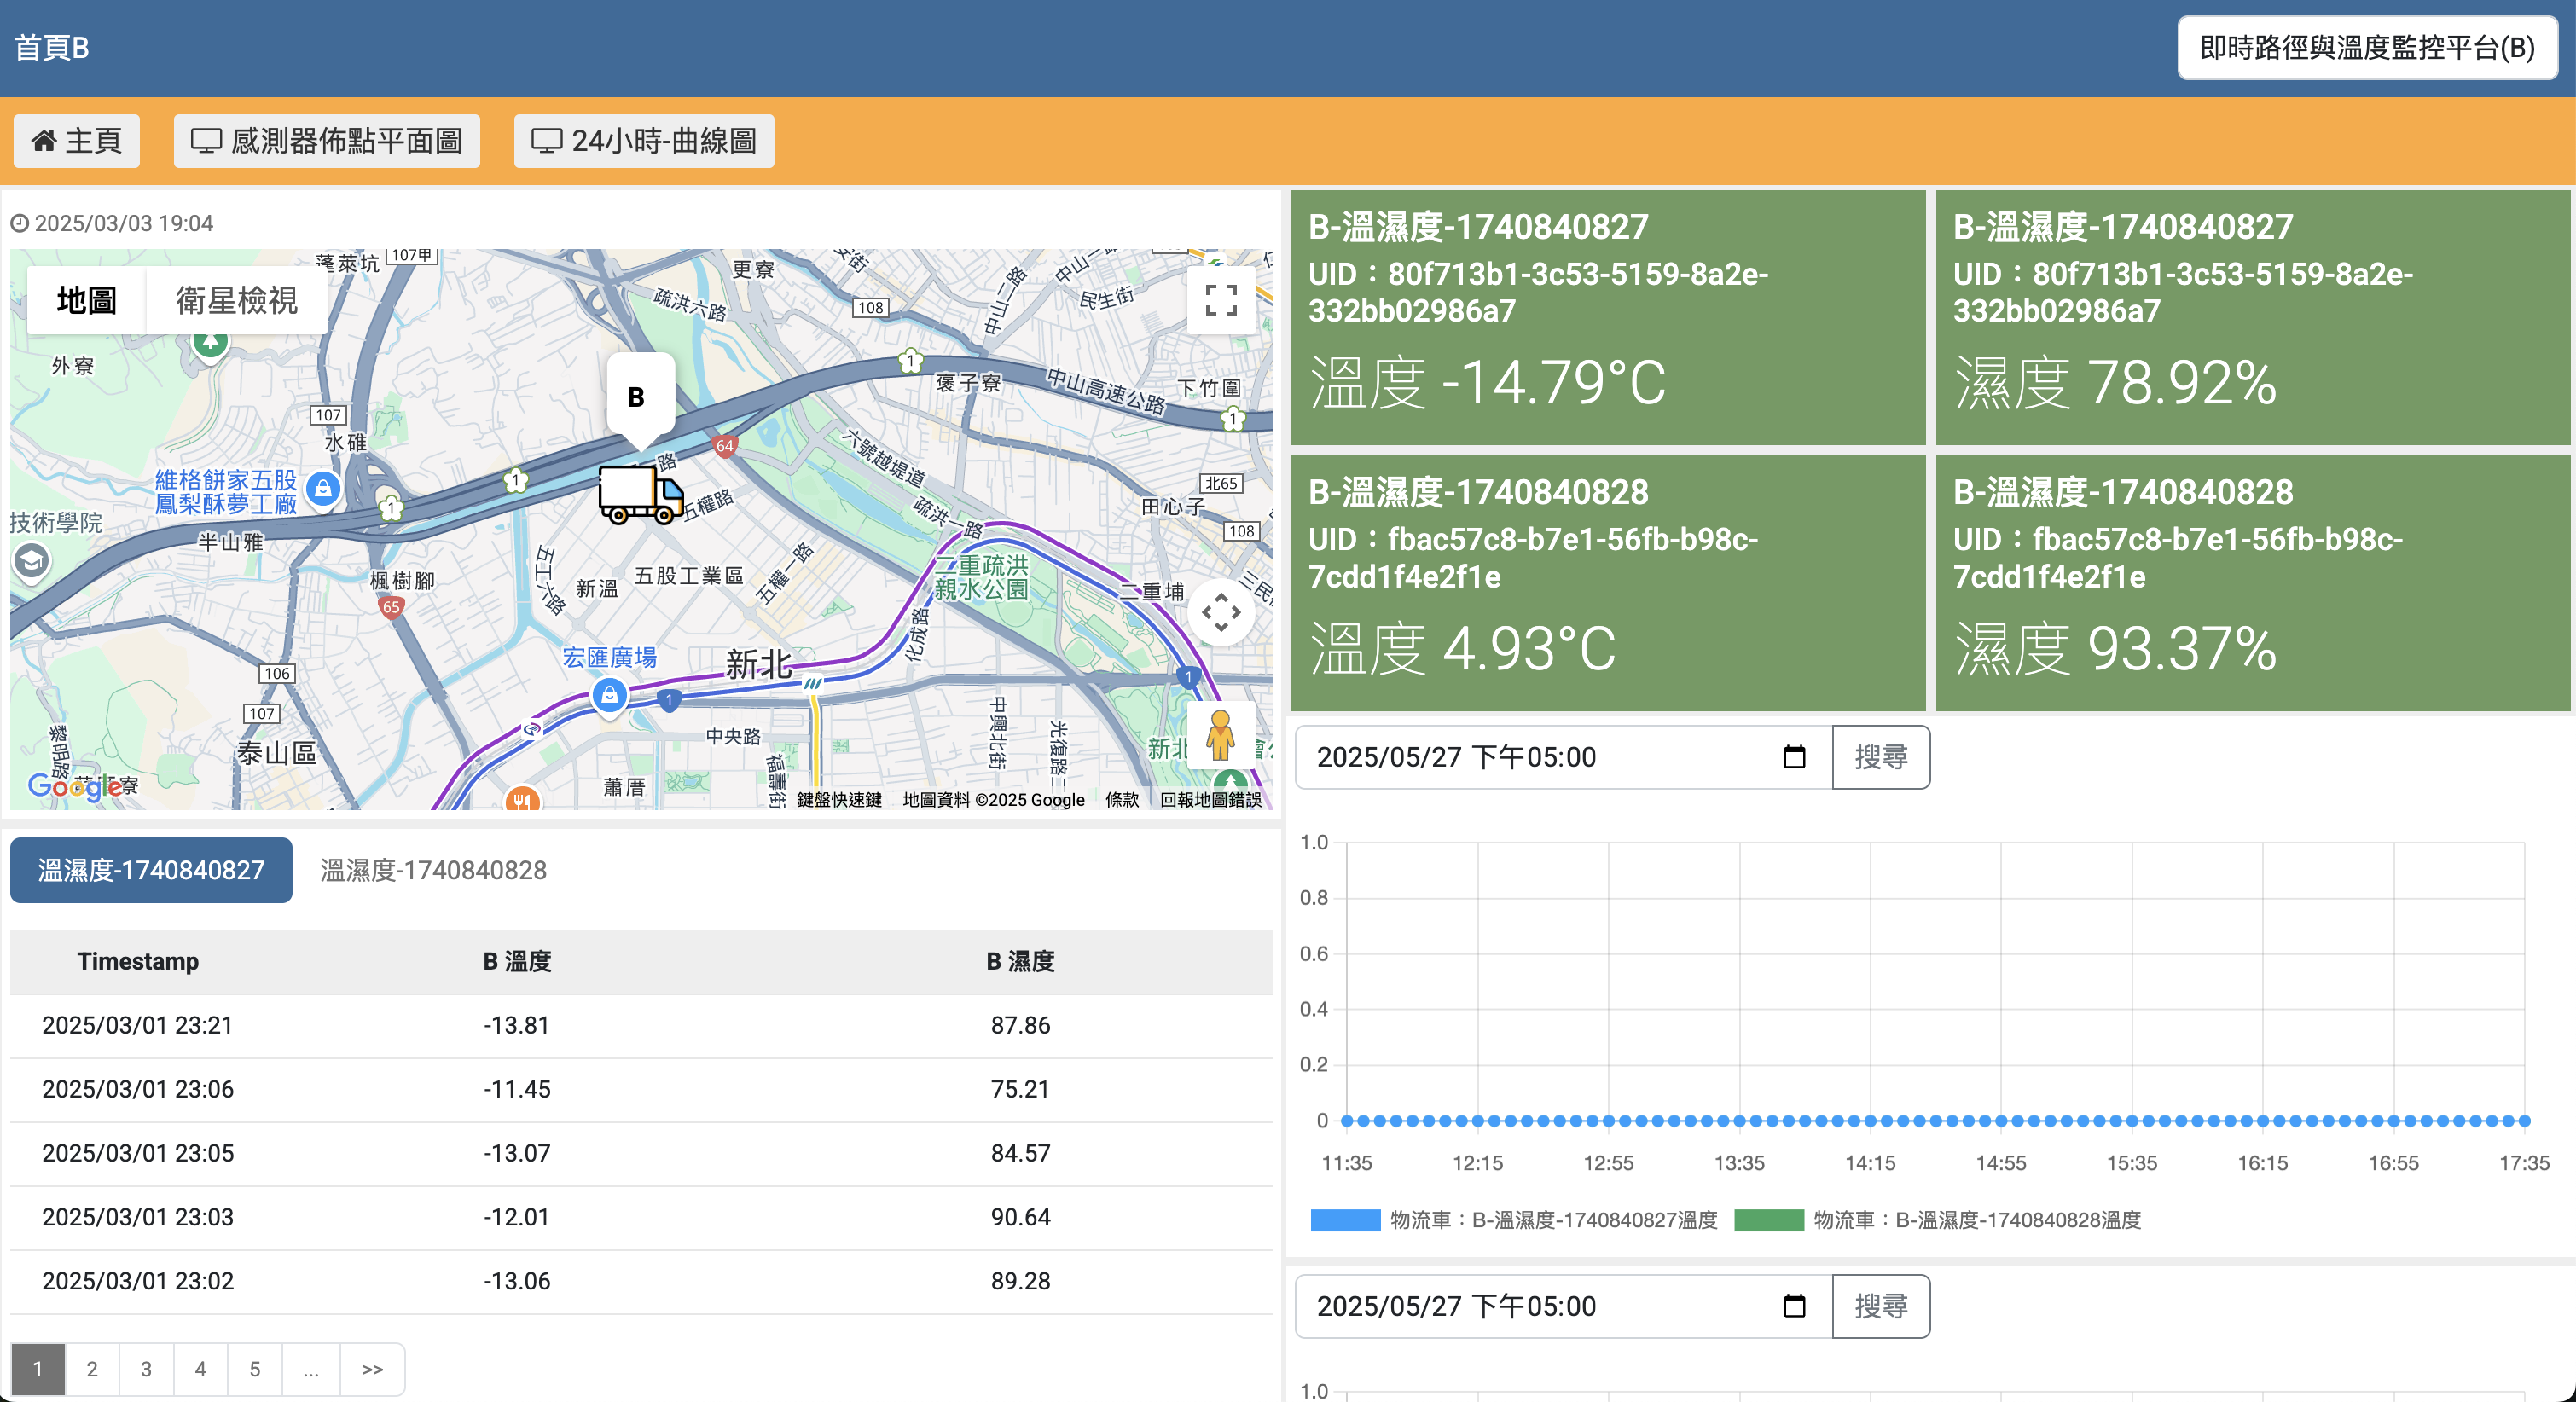Toggle blue legend B-溫濕度-1740840827溫度
The image size is (2576, 1402).
click(1514, 1220)
